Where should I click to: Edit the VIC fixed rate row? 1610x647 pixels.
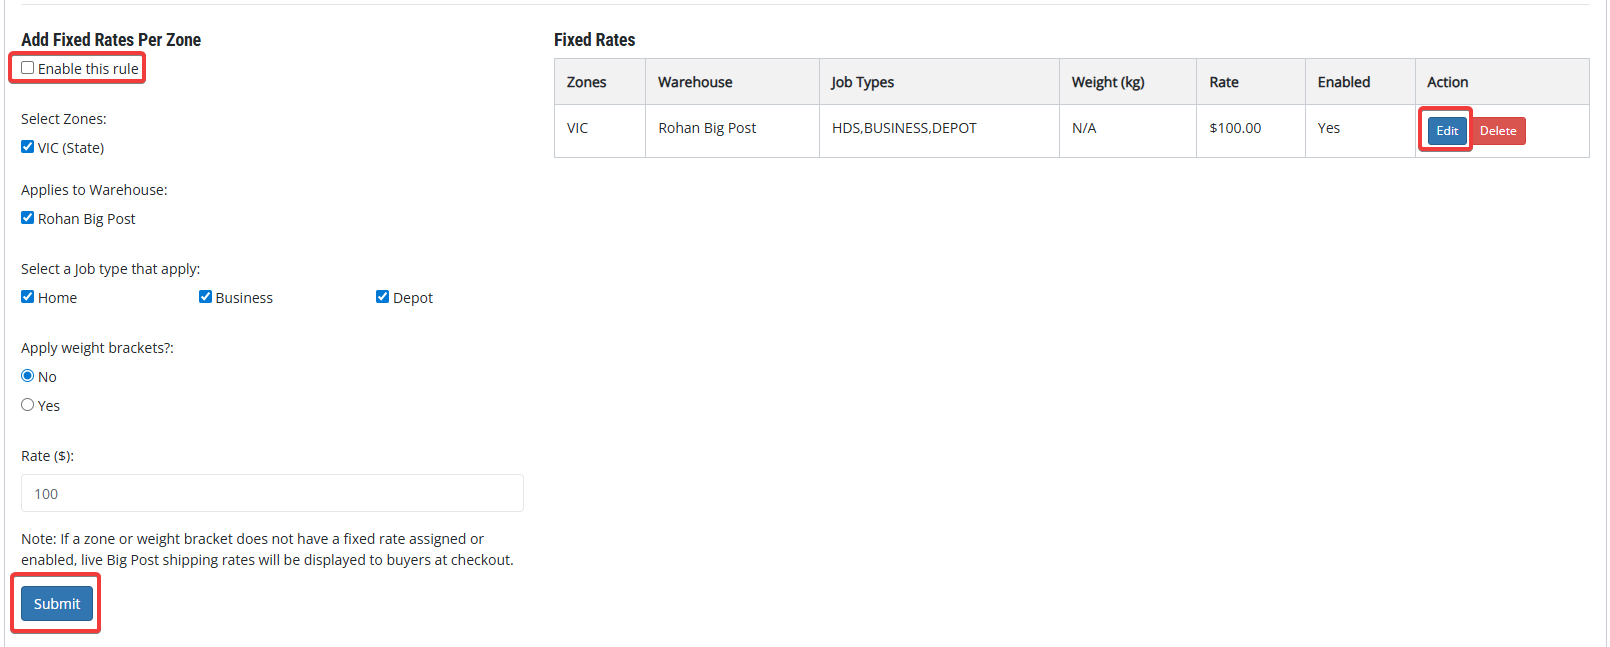coord(1447,131)
